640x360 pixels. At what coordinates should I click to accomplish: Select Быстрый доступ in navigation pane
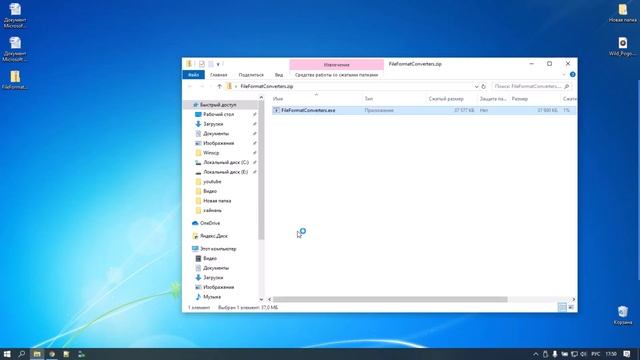click(x=218, y=105)
